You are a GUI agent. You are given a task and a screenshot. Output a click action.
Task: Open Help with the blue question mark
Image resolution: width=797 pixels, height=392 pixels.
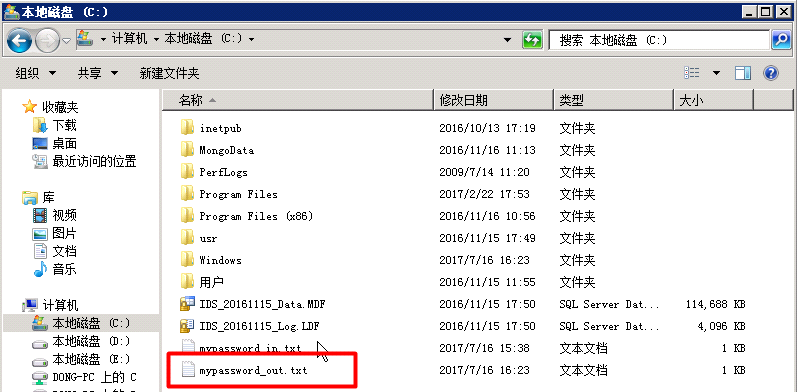point(771,73)
